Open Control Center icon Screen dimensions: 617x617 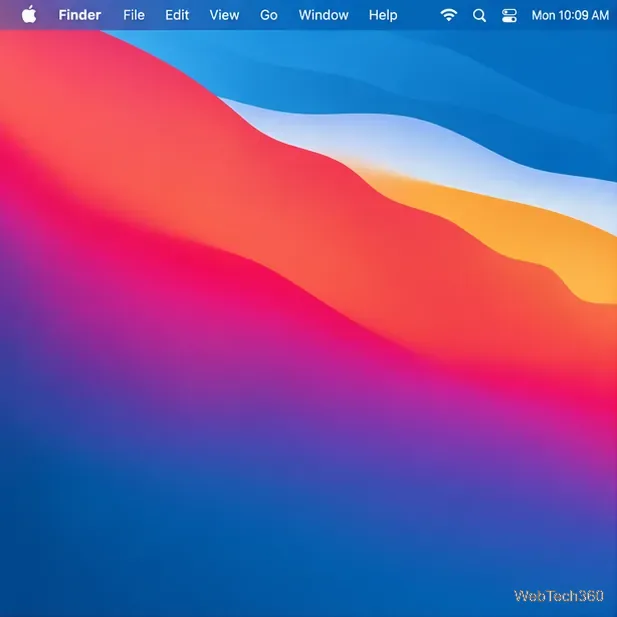point(509,15)
